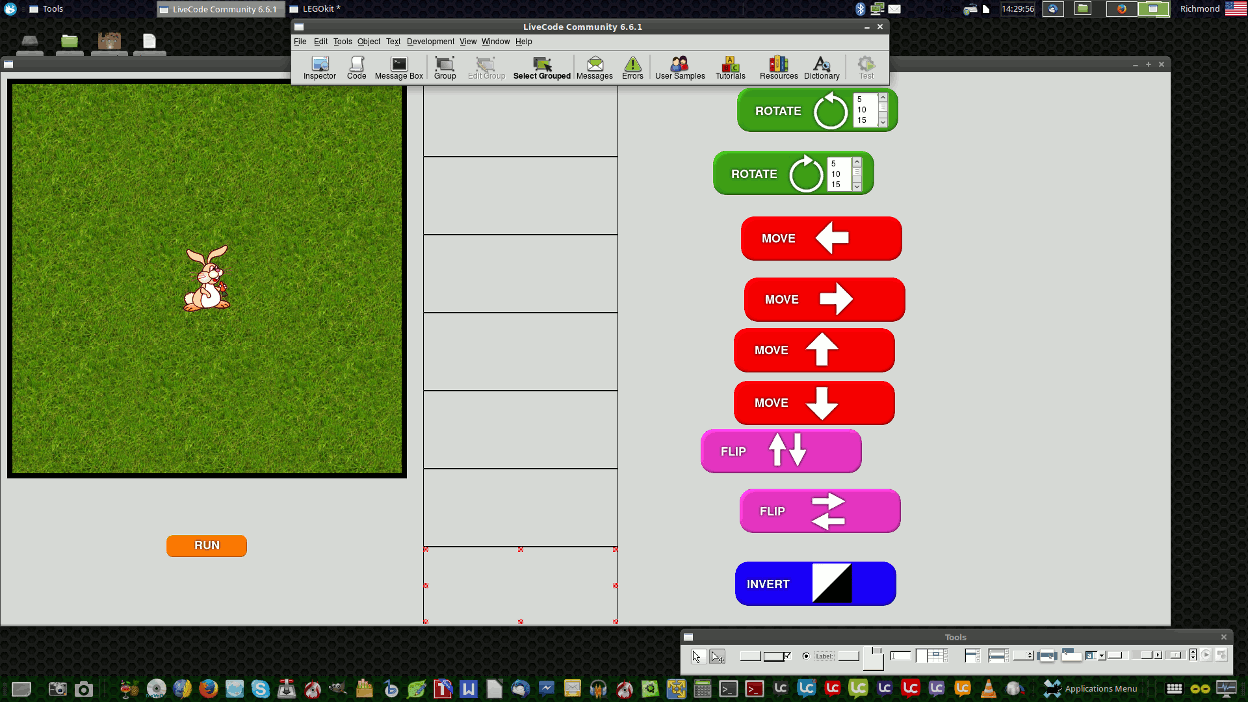Select the radio button tool in Tools palette
Viewport: 1248px width, 702px height.
pyautogui.click(x=806, y=656)
